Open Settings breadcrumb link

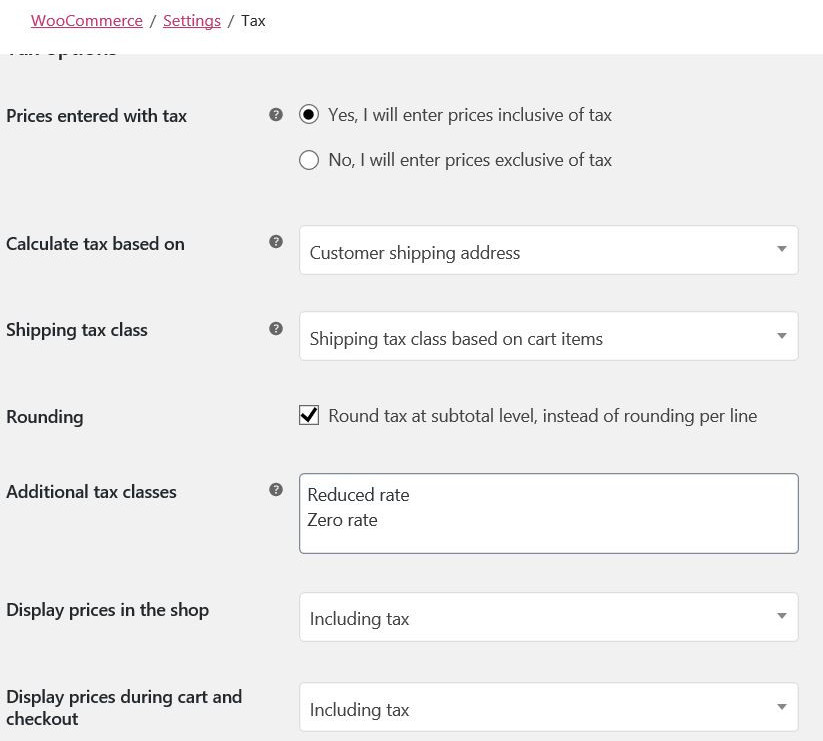[x=192, y=20]
